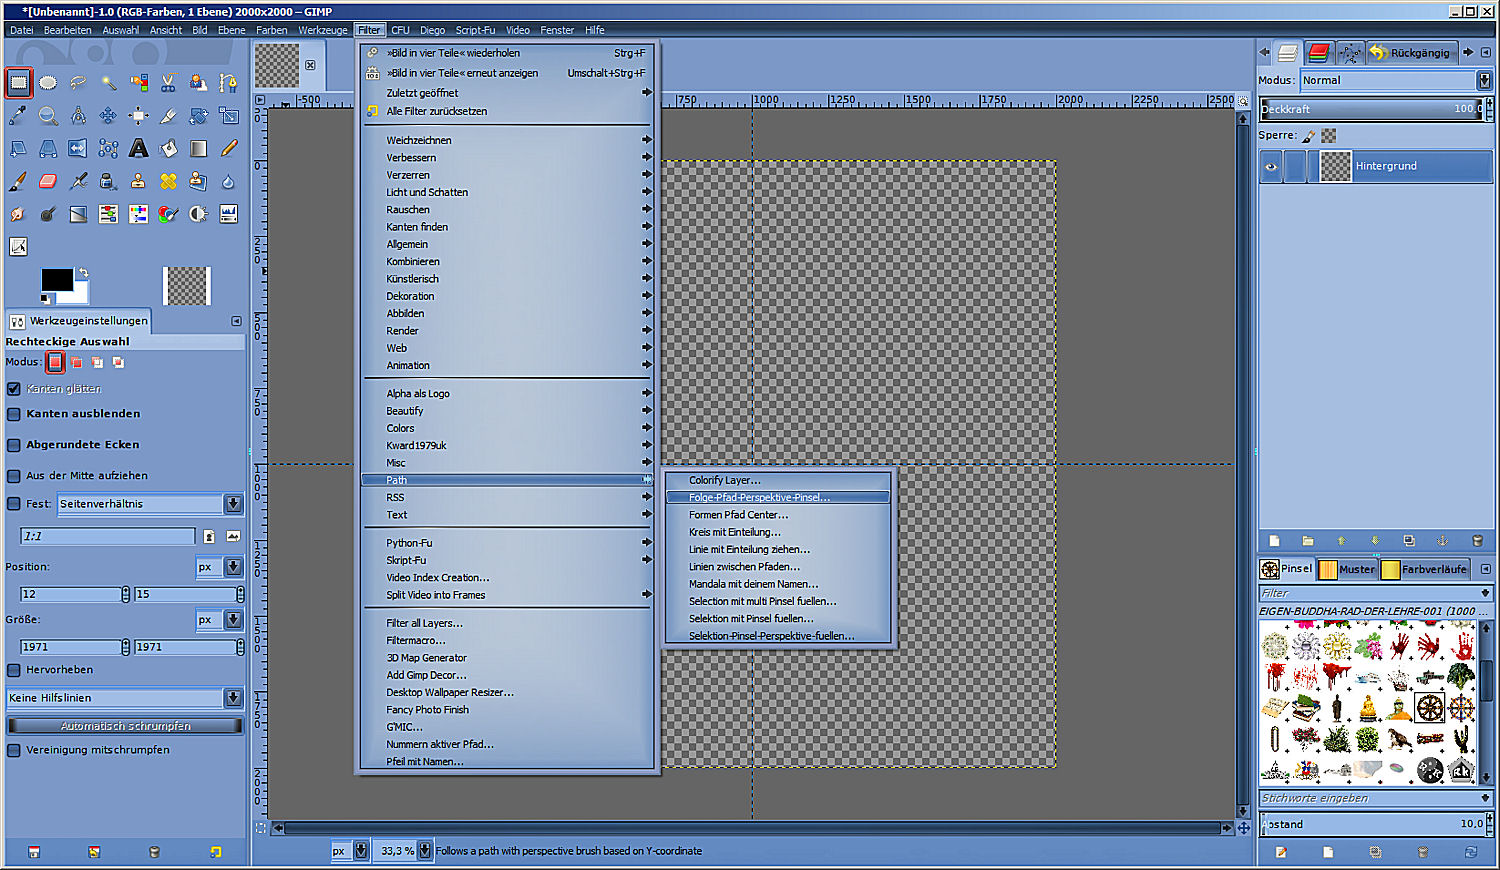Anchor the floating layer
The height and width of the screenshot is (870, 1500).
coord(1442,541)
